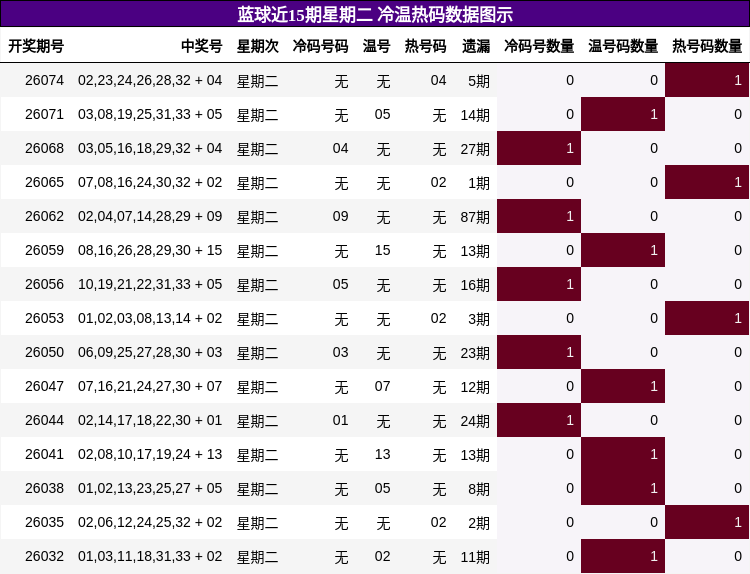Screen dimensions: 750x574
Task: Select the 中奖号 column header
Action: click(x=201, y=46)
